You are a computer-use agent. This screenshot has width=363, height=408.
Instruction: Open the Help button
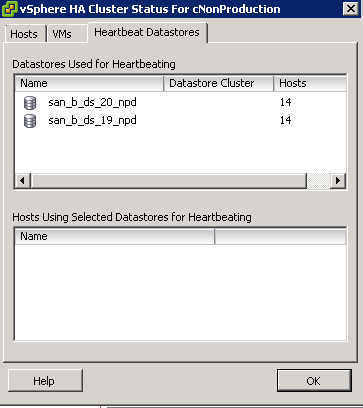click(x=45, y=381)
